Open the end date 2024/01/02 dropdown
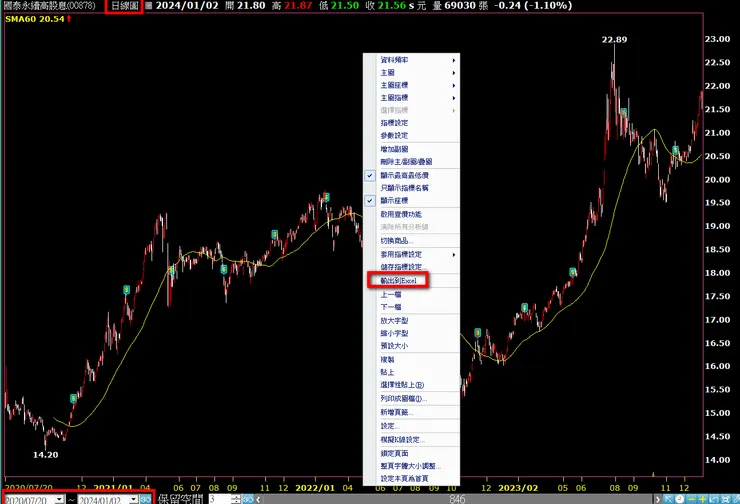Viewport: 740px width, 504px height. click(x=134, y=499)
